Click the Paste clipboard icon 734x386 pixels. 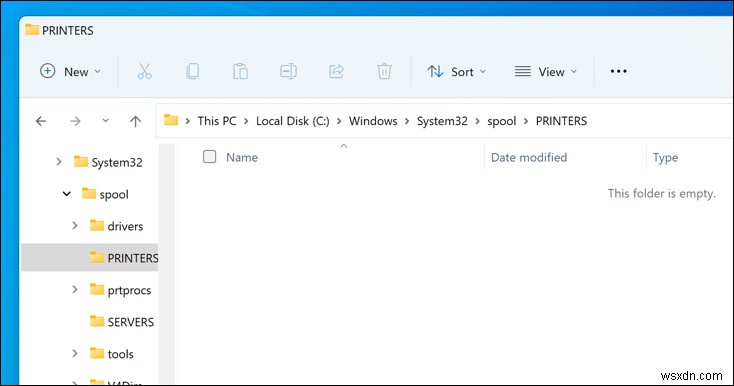pyautogui.click(x=241, y=71)
